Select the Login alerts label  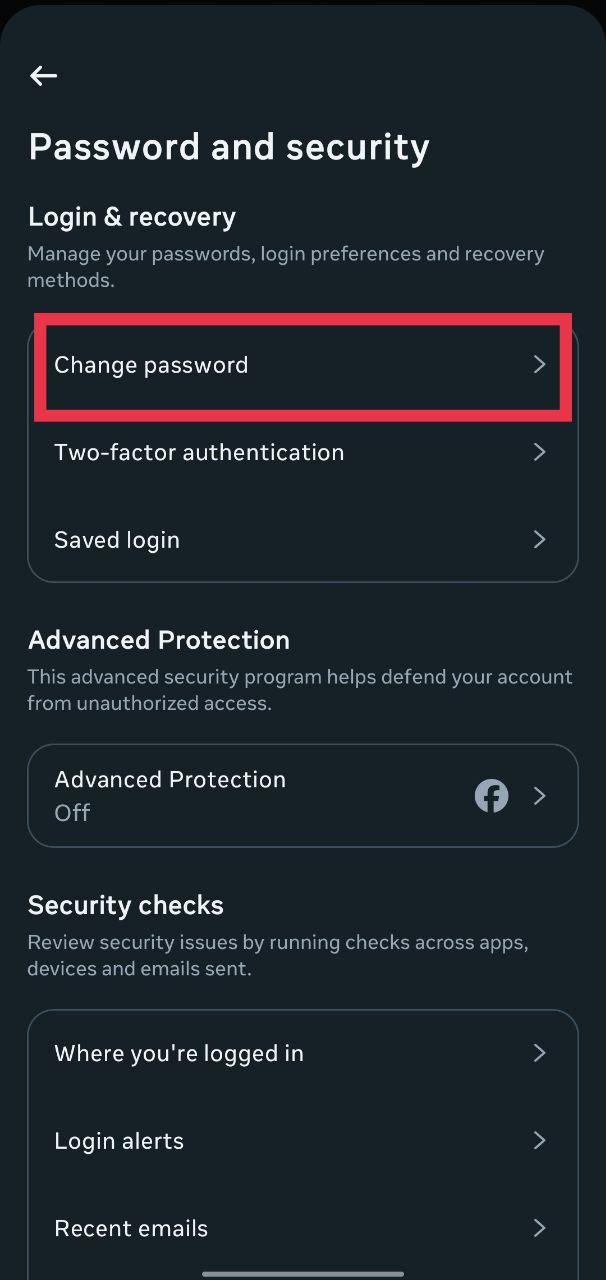coord(119,1141)
